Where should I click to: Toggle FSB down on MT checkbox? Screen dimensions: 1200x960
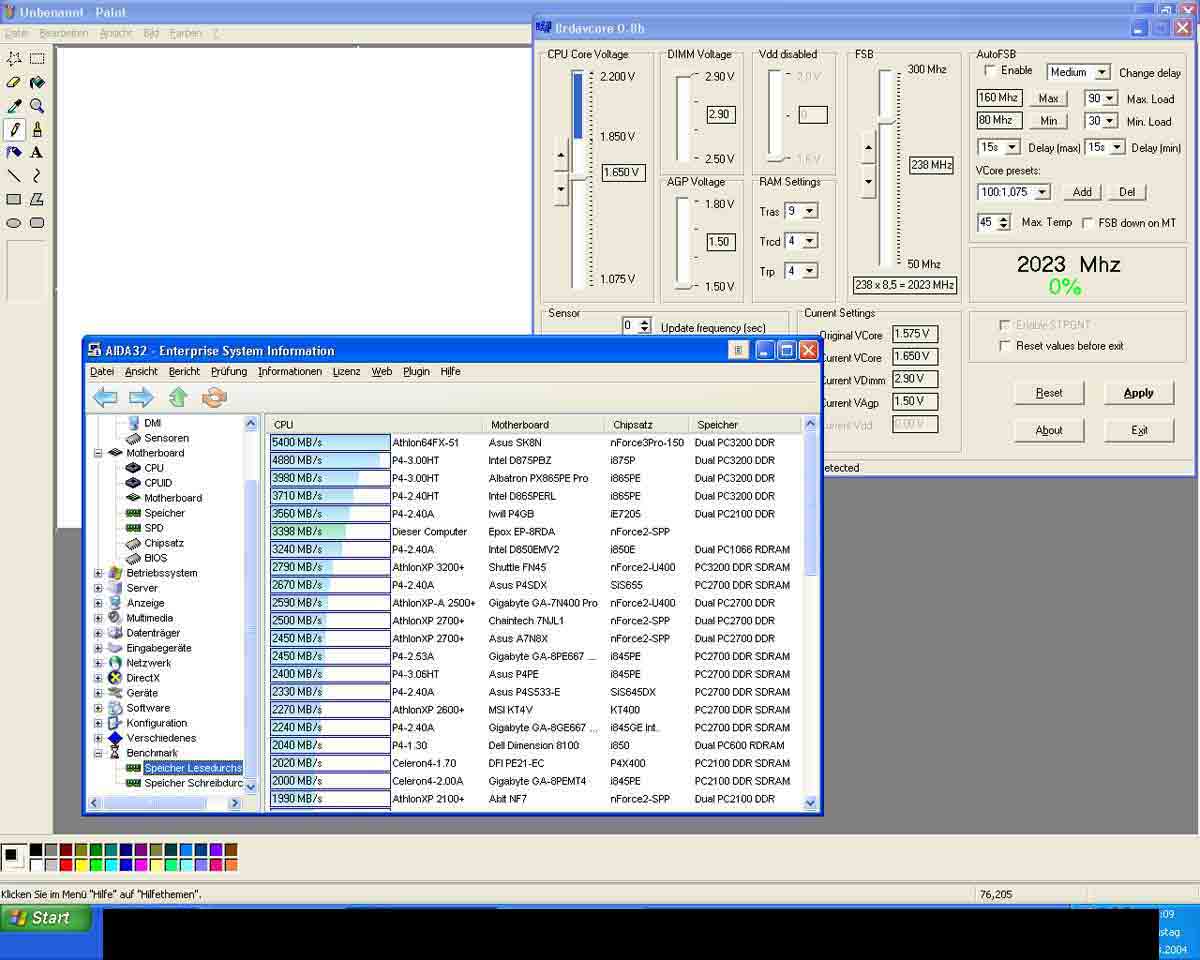pos(1088,223)
